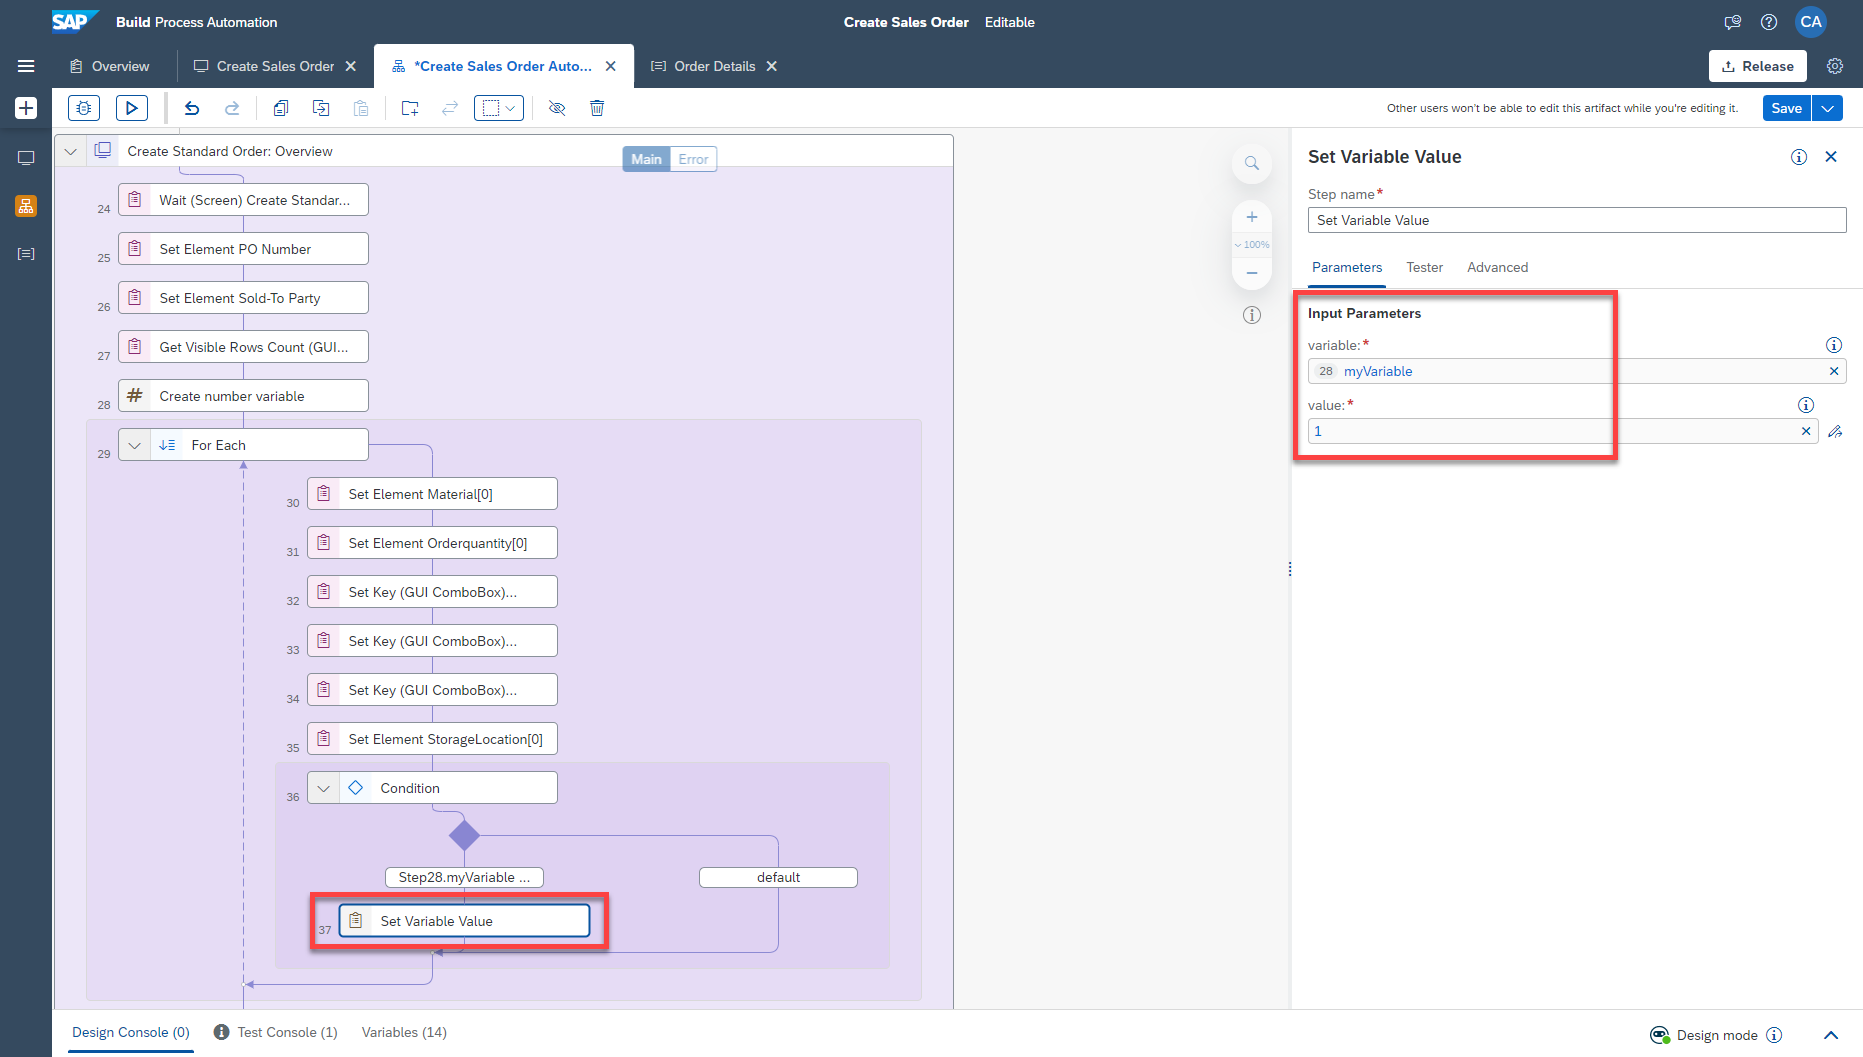Viewport: 1863px width, 1057px height.
Task: Open the debug bug icon in toolbar
Action: [84, 108]
